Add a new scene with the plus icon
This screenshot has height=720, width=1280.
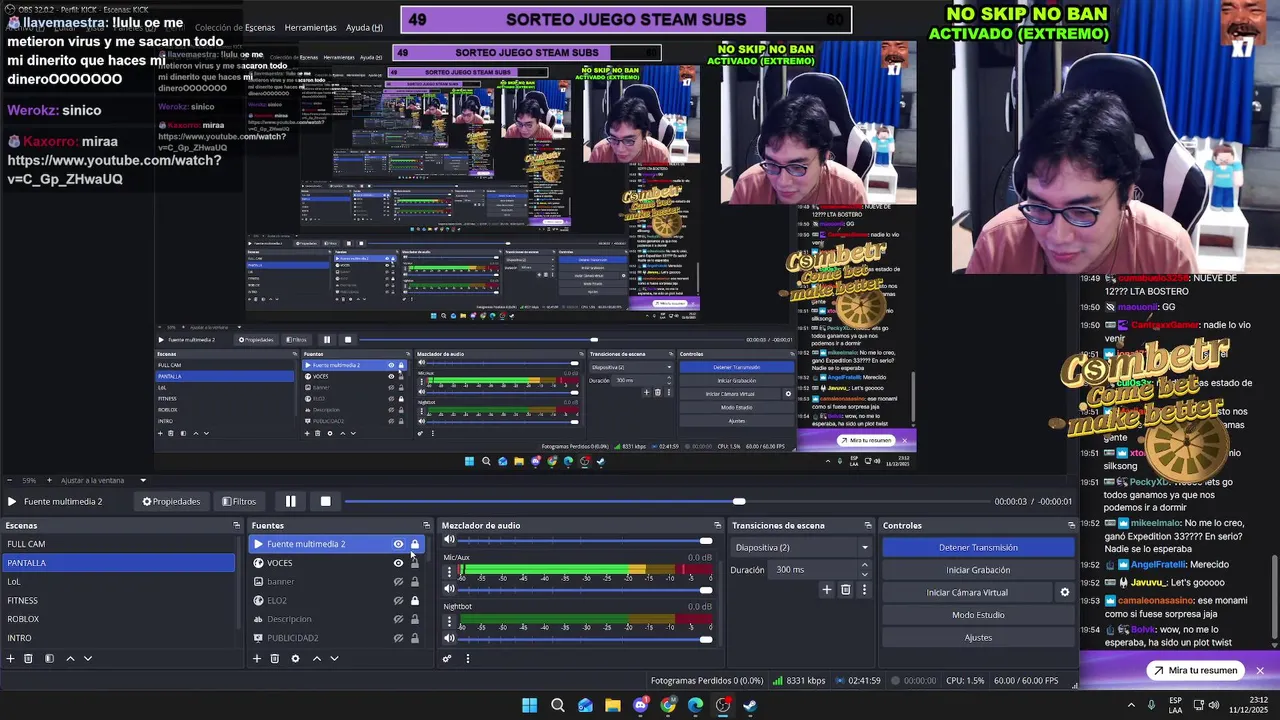(x=11, y=658)
